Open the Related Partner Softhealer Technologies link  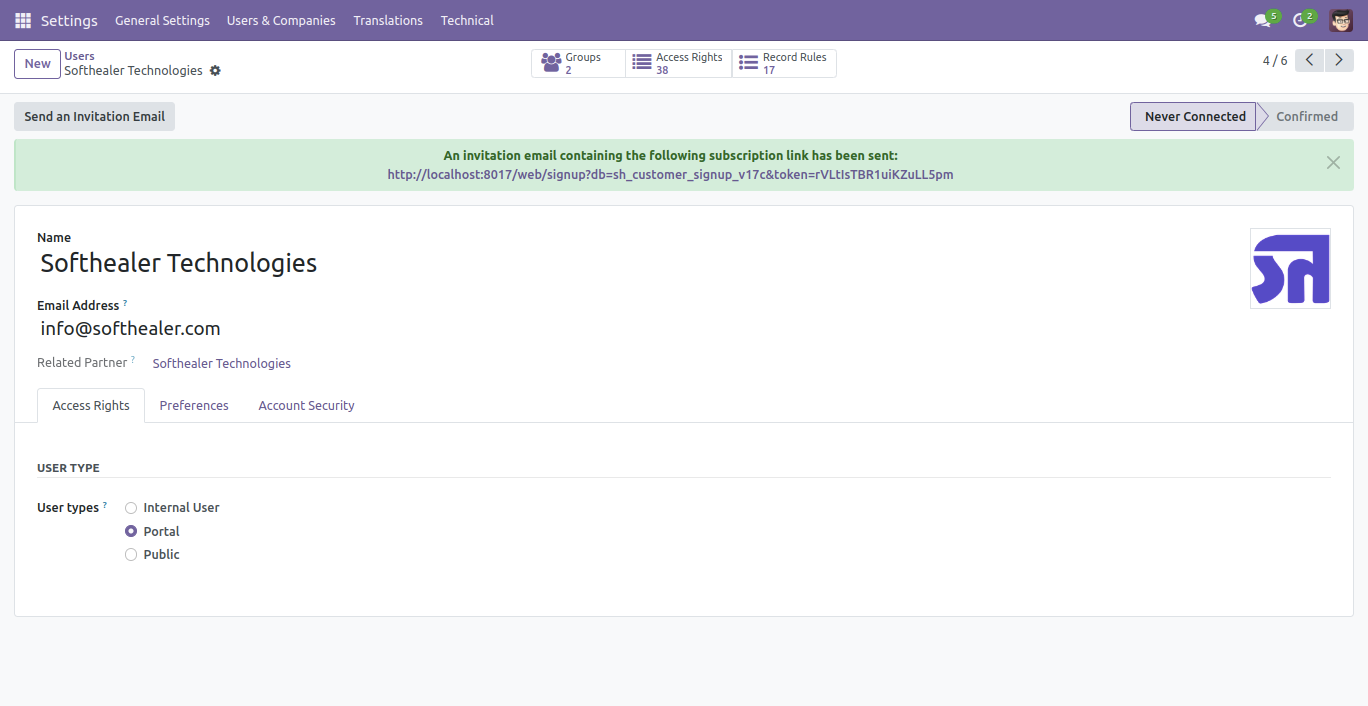point(221,363)
